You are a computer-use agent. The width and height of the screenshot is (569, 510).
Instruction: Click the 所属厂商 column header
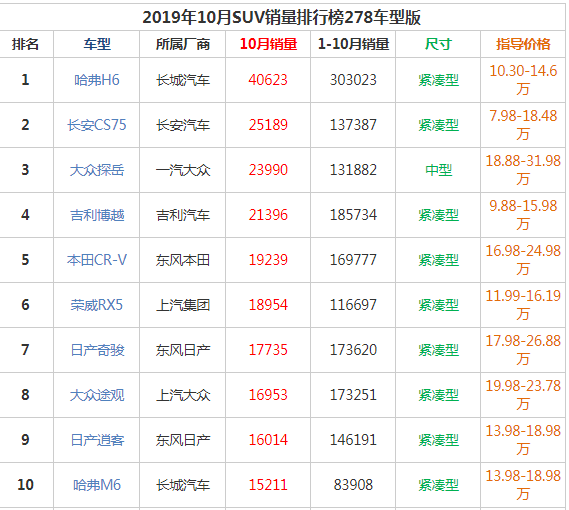pyautogui.click(x=183, y=44)
